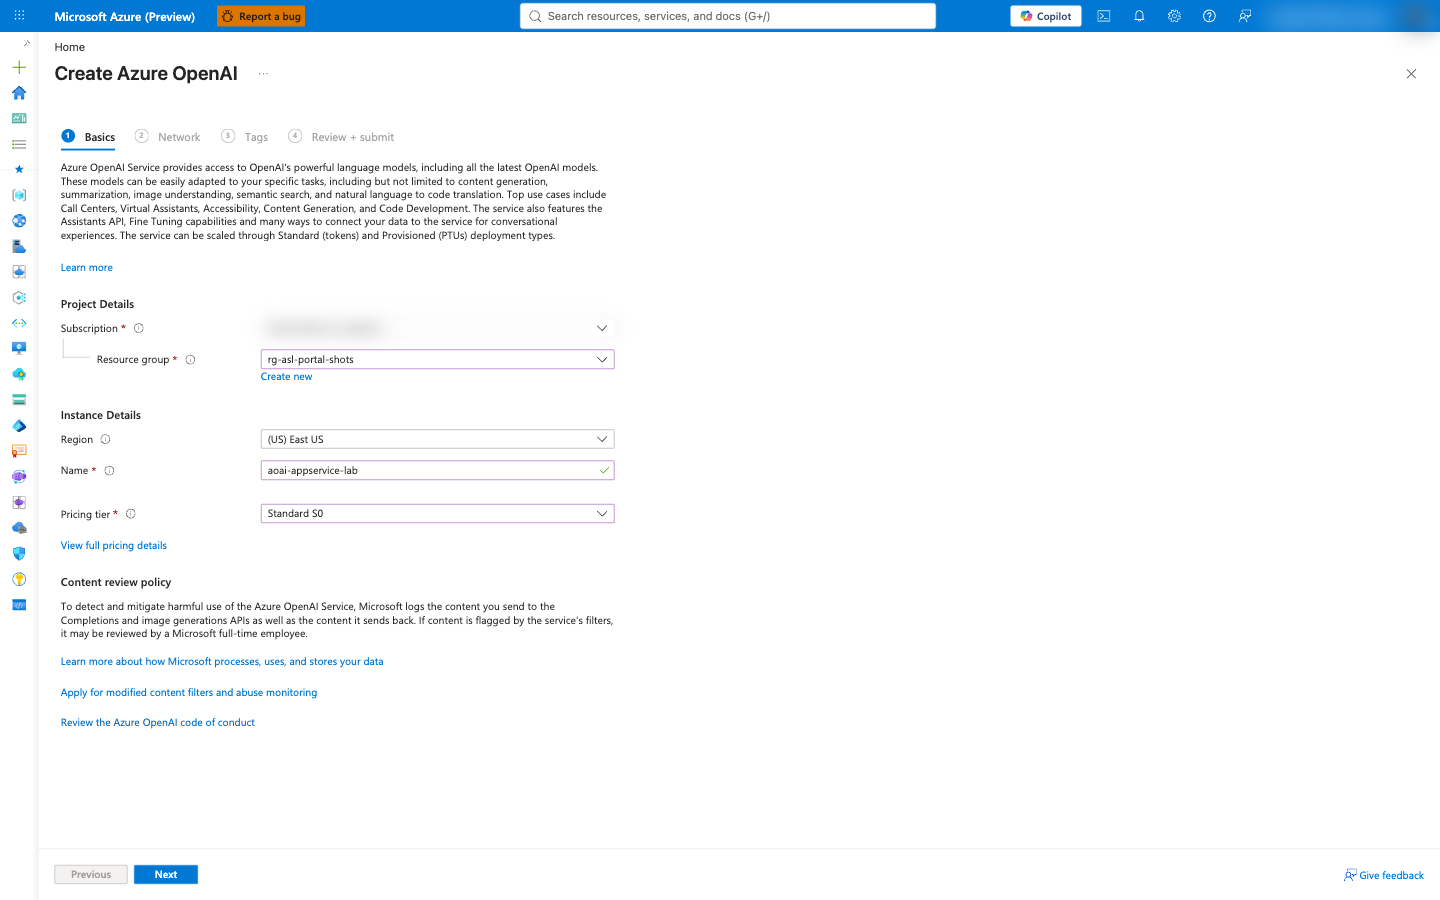The image size is (1440, 900).
Task: Click the Previous button
Action: click(91, 874)
